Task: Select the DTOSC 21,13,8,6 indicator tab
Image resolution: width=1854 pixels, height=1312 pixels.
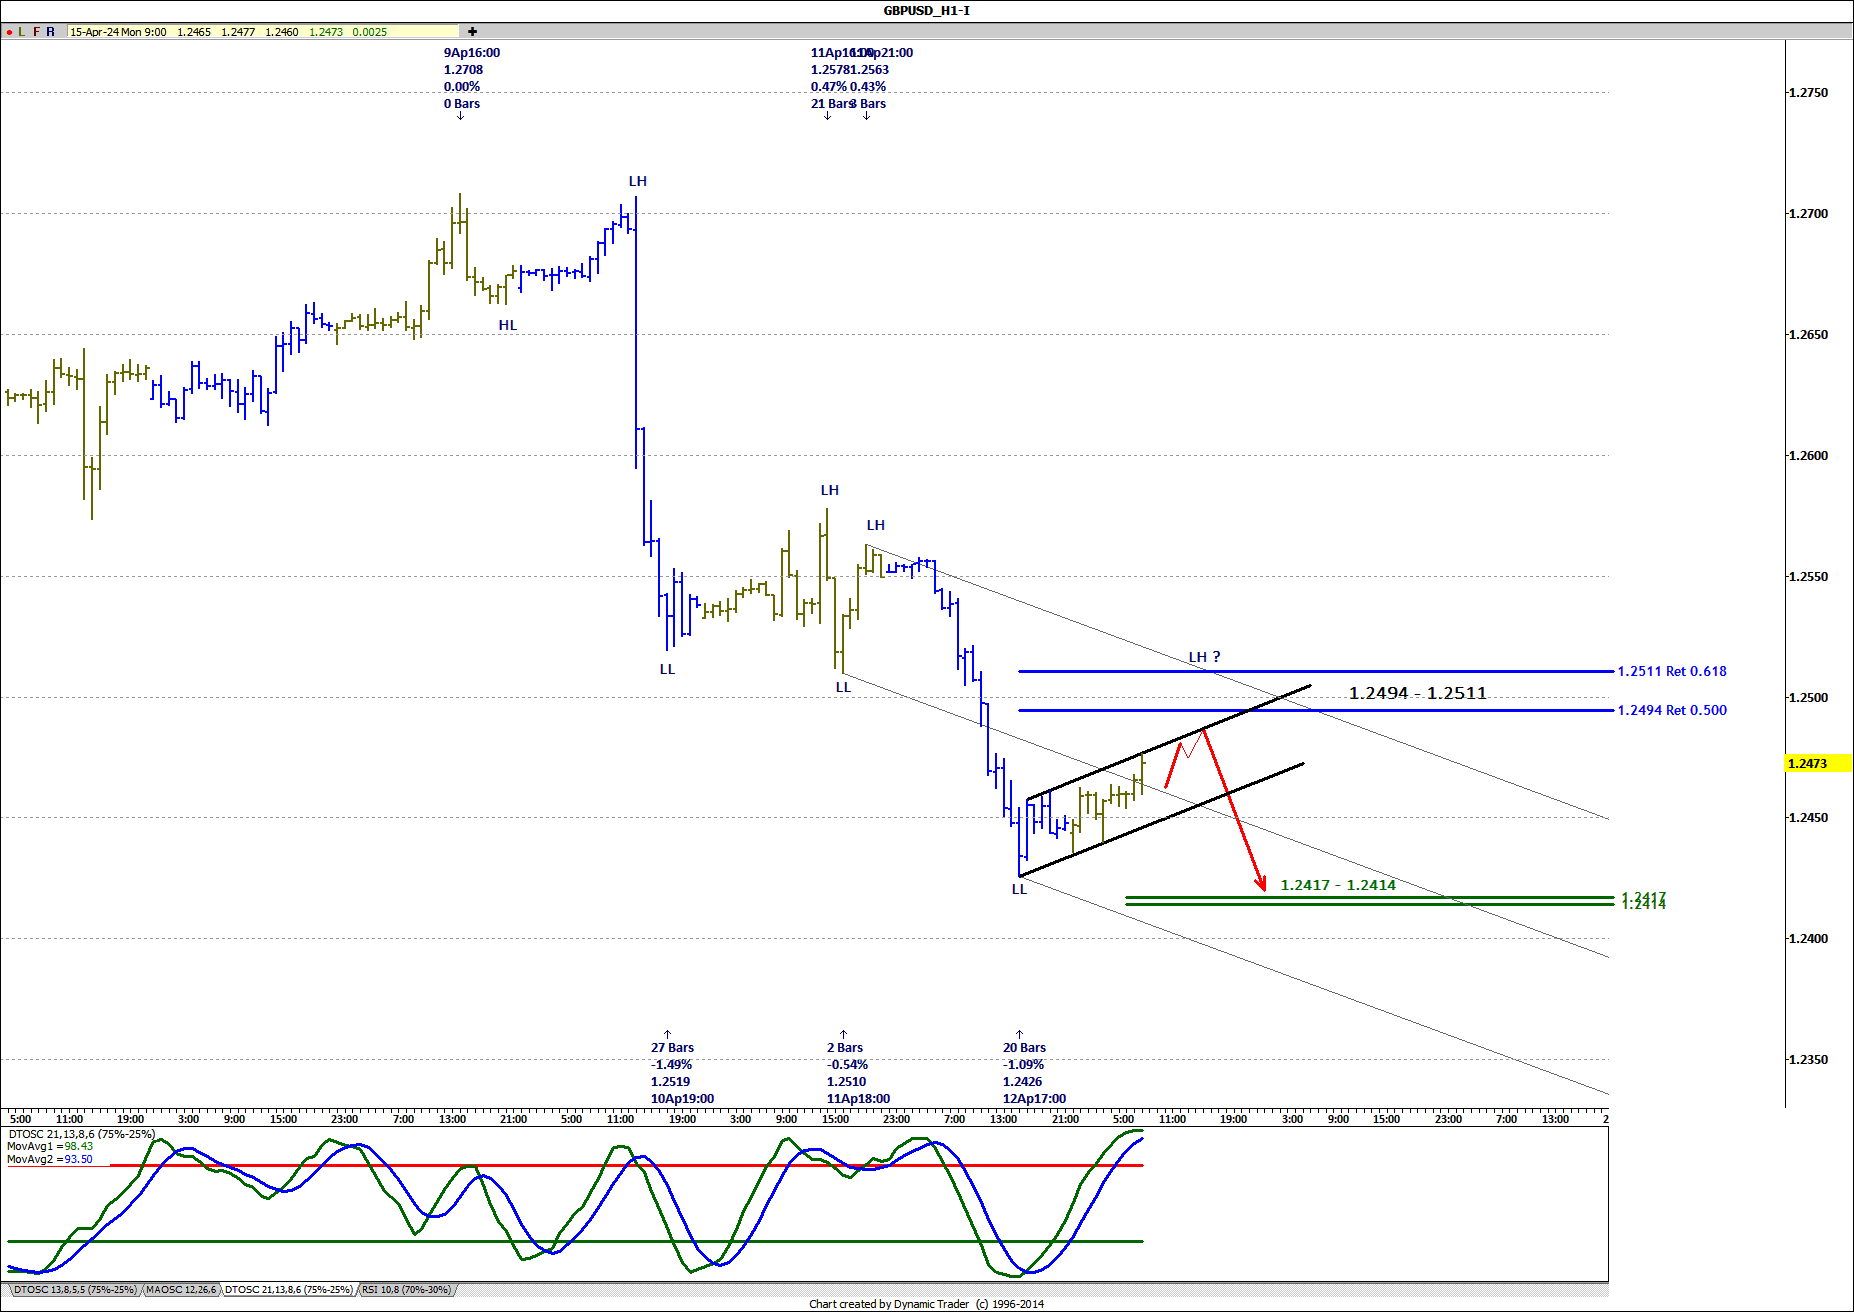Action: pyautogui.click(x=288, y=1290)
